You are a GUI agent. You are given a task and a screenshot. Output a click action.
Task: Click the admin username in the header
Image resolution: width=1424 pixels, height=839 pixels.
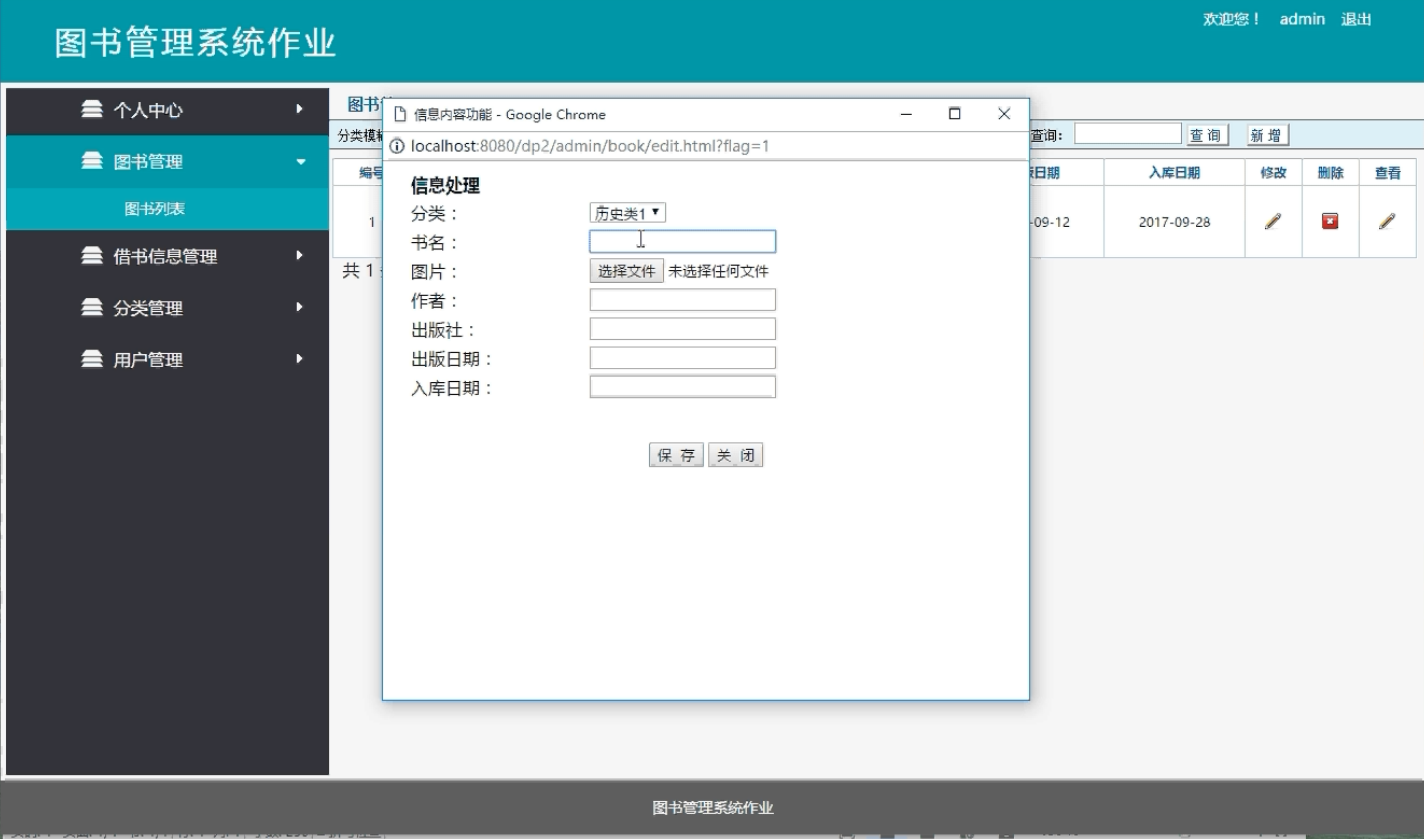(x=1302, y=19)
